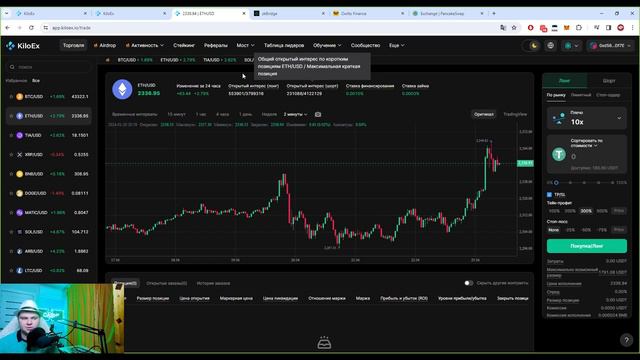Favorite DOGE/USD with its star

[11, 193]
